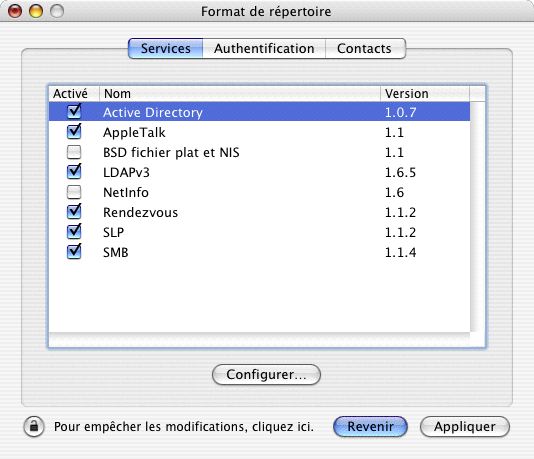Screen dimensions: 534x459
Task: Sort by the Nom column header
Action: 240,94
